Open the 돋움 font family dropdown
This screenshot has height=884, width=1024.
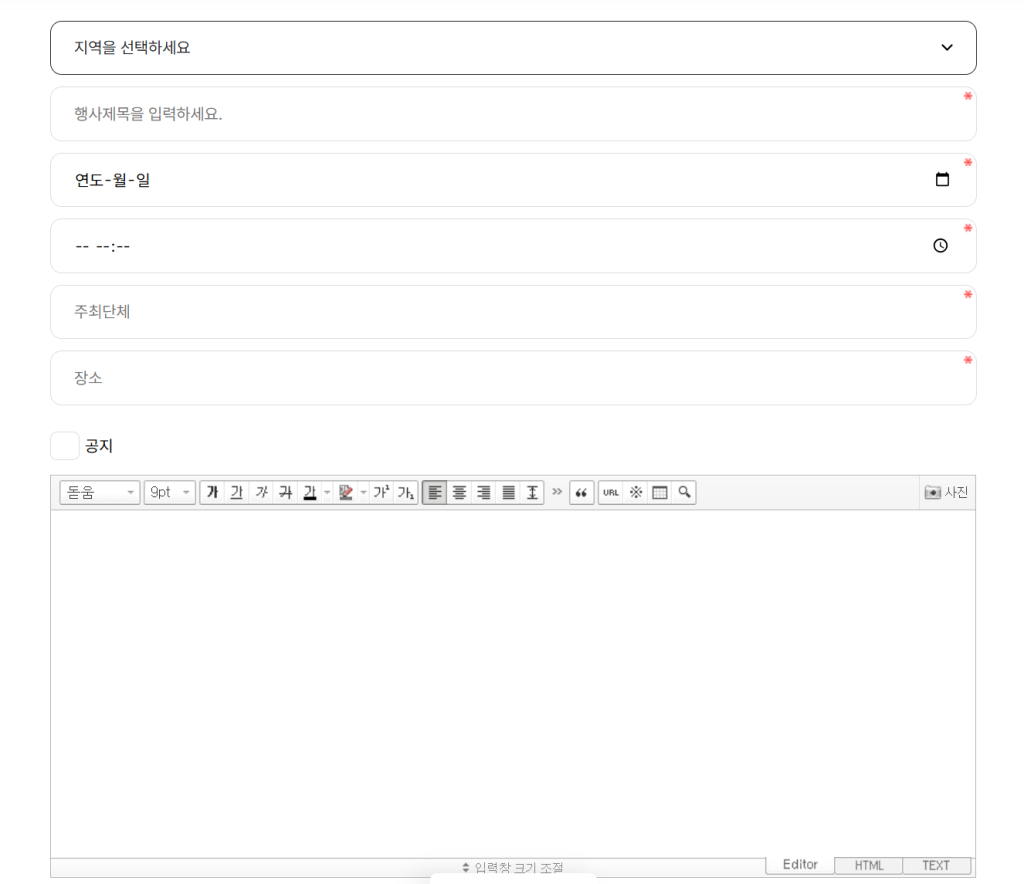pos(99,492)
